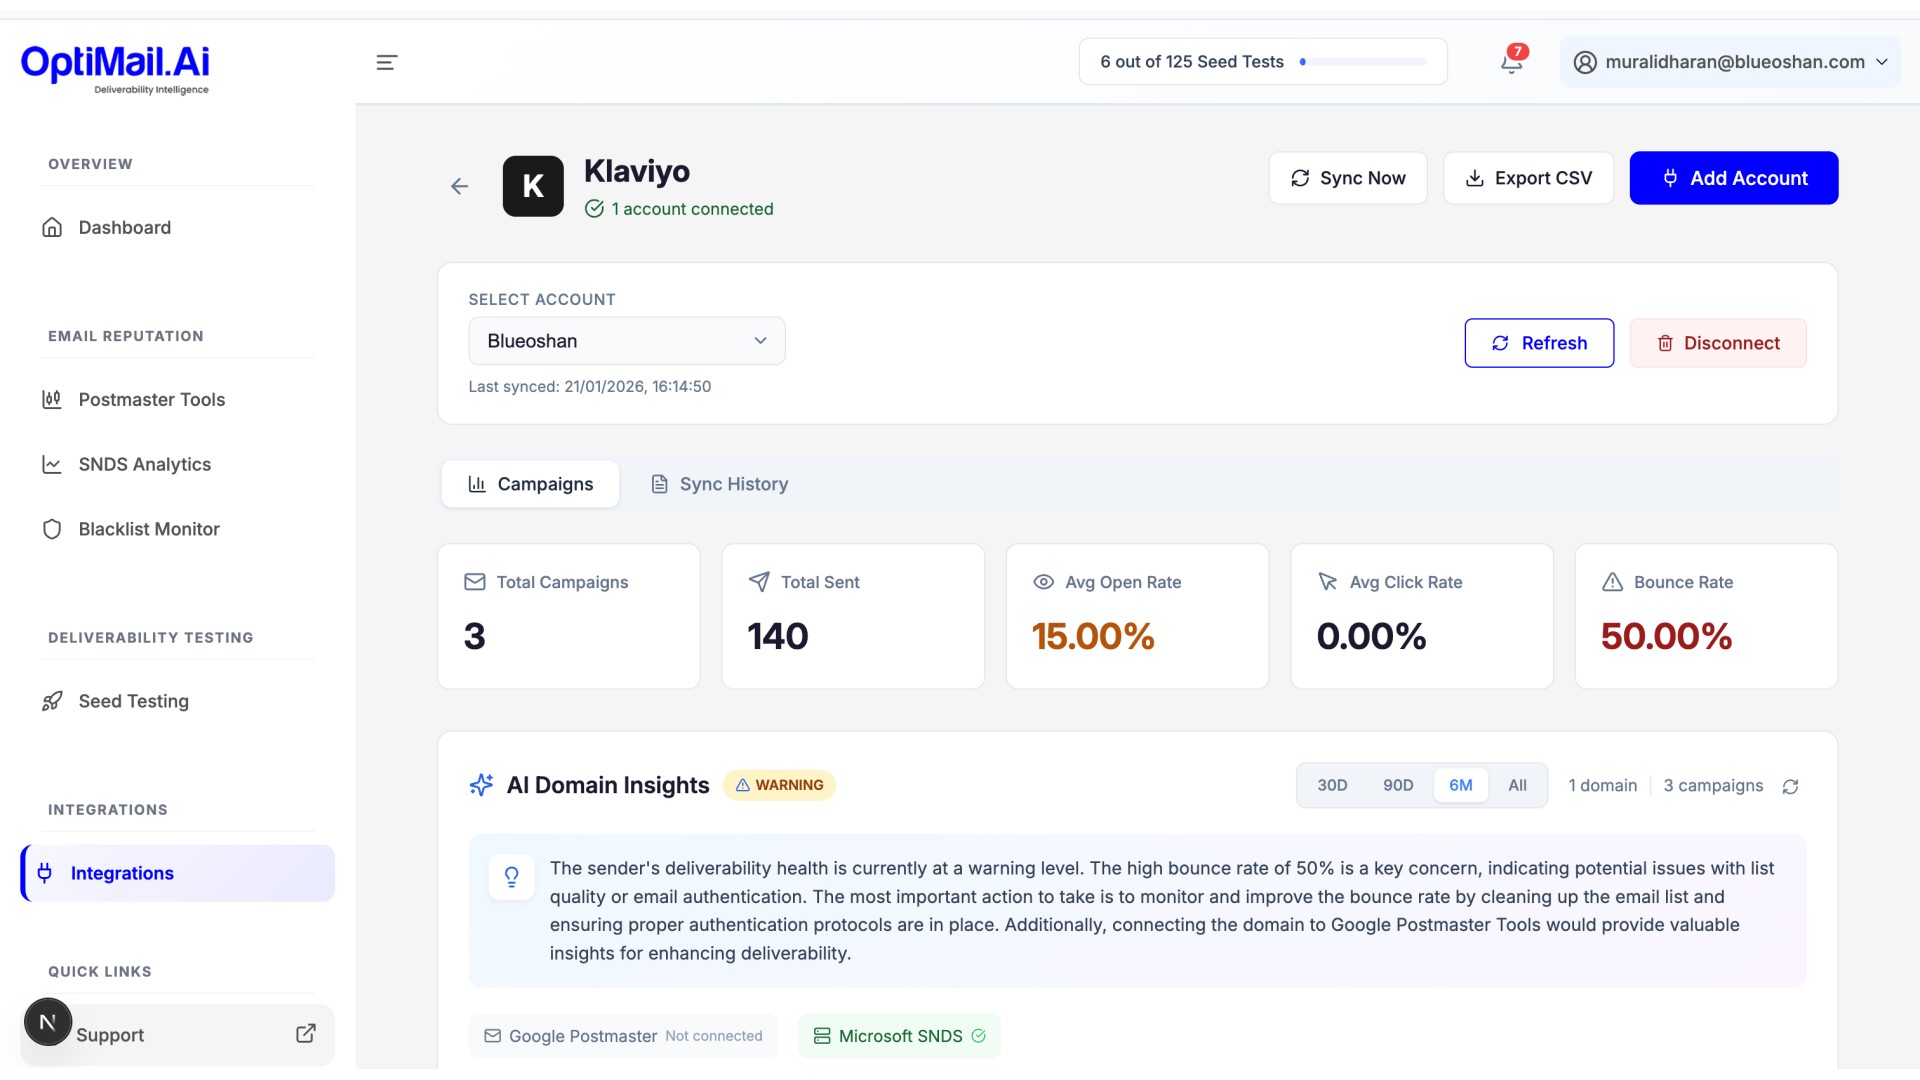Open Support external link icon
Viewport: 1920px width, 1080px height.
(x=306, y=1034)
